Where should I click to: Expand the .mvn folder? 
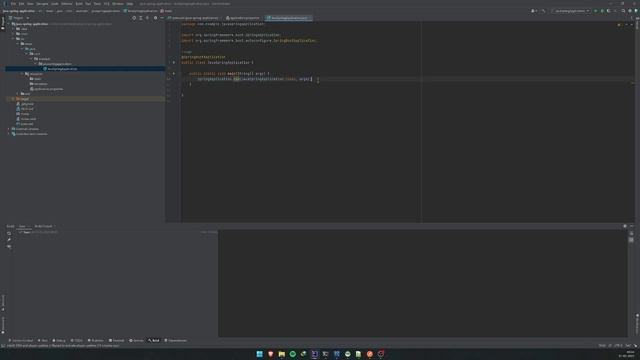point(13,34)
